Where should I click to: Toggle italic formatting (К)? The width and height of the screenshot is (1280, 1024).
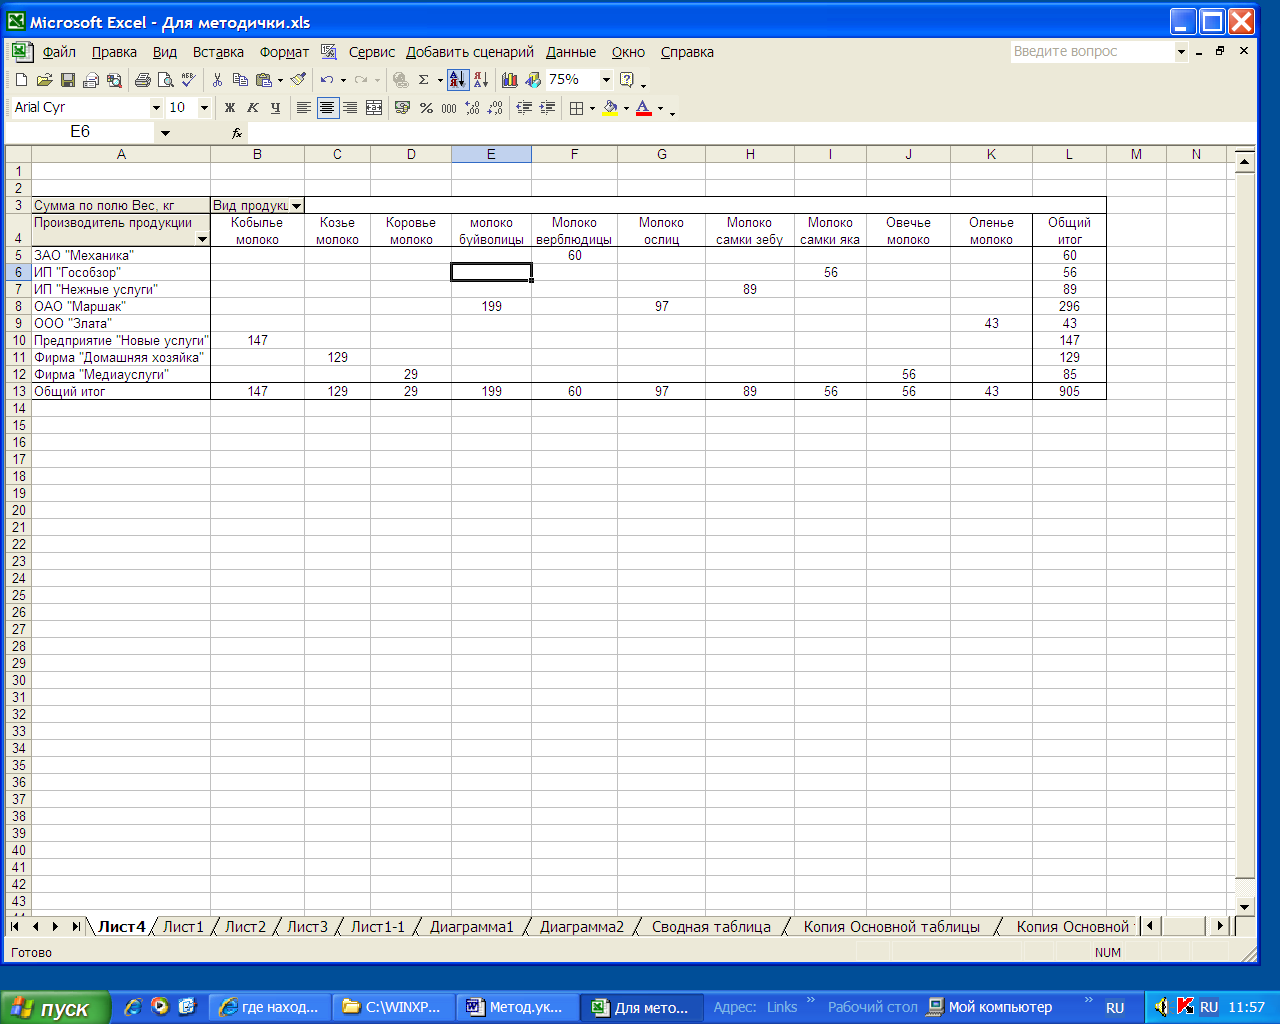pos(253,108)
